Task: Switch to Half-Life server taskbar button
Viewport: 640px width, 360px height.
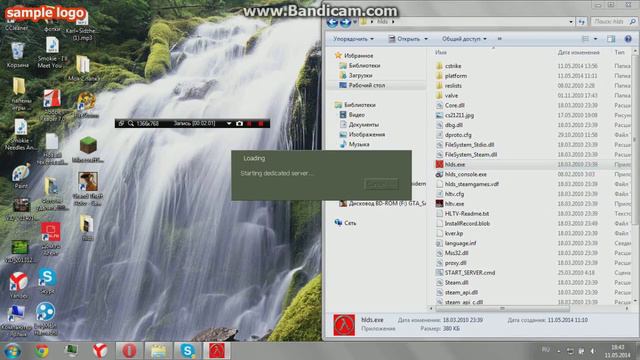Action: pyautogui.click(x=217, y=351)
